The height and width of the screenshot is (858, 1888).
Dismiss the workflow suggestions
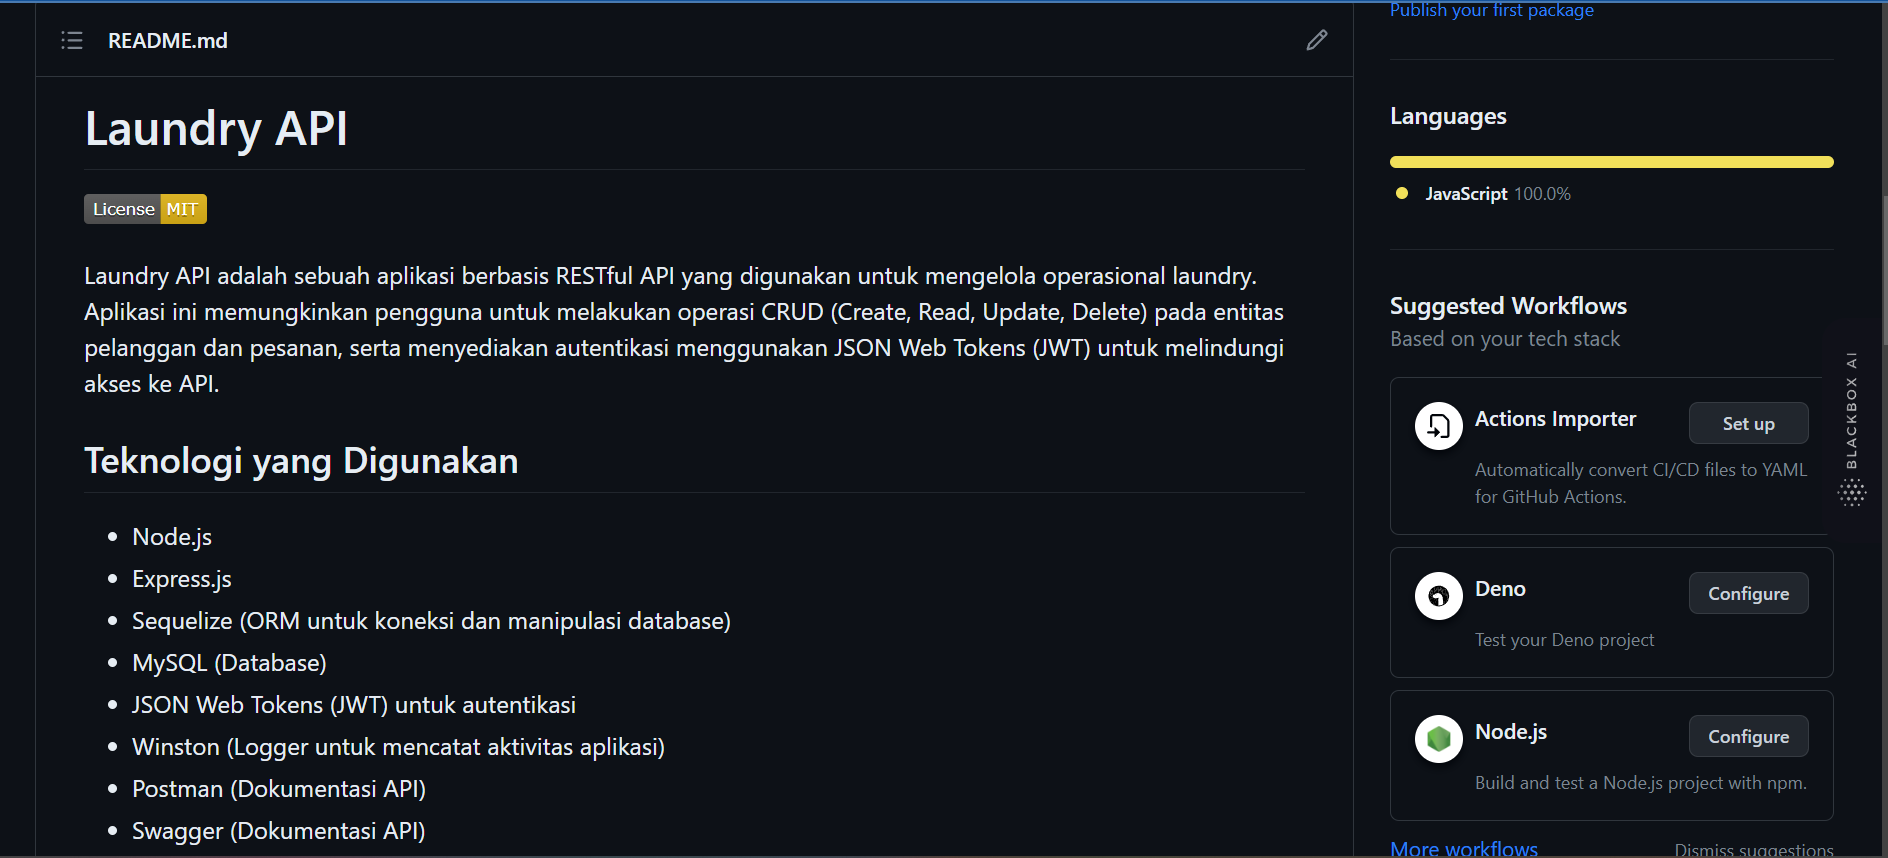tap(1753, 849)
